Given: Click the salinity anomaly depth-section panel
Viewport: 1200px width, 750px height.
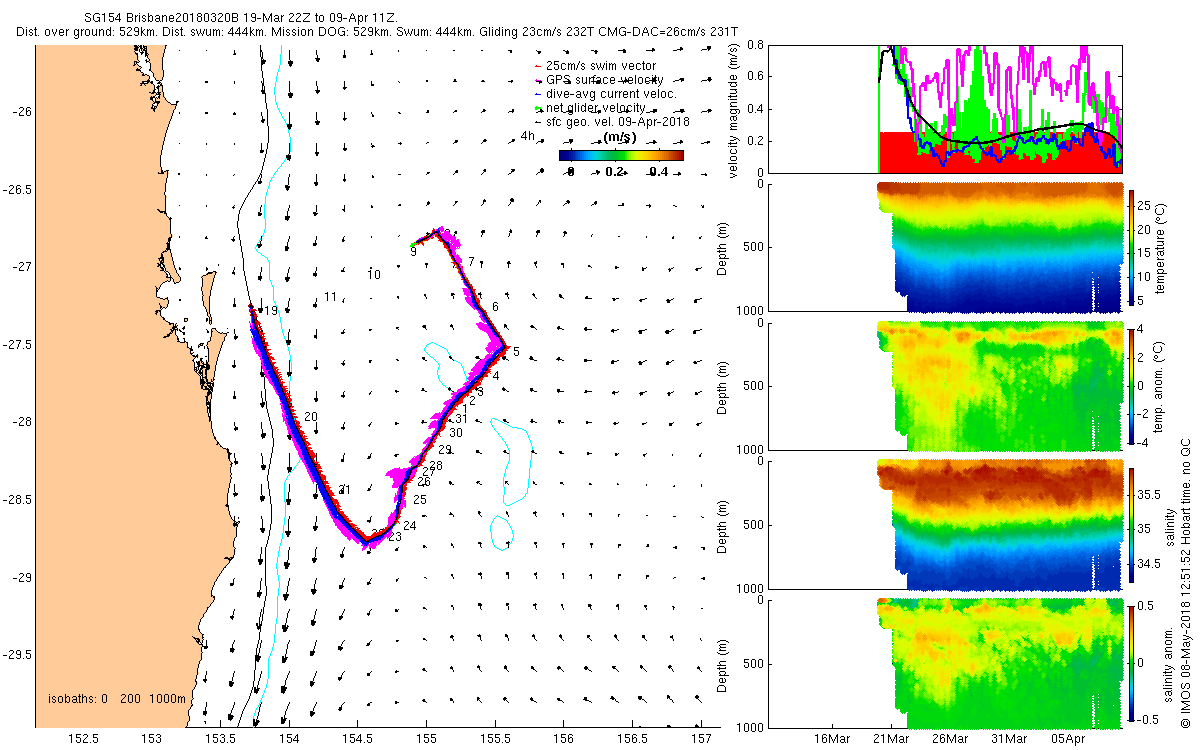Looking at the screenshot, I should [945, 662].
